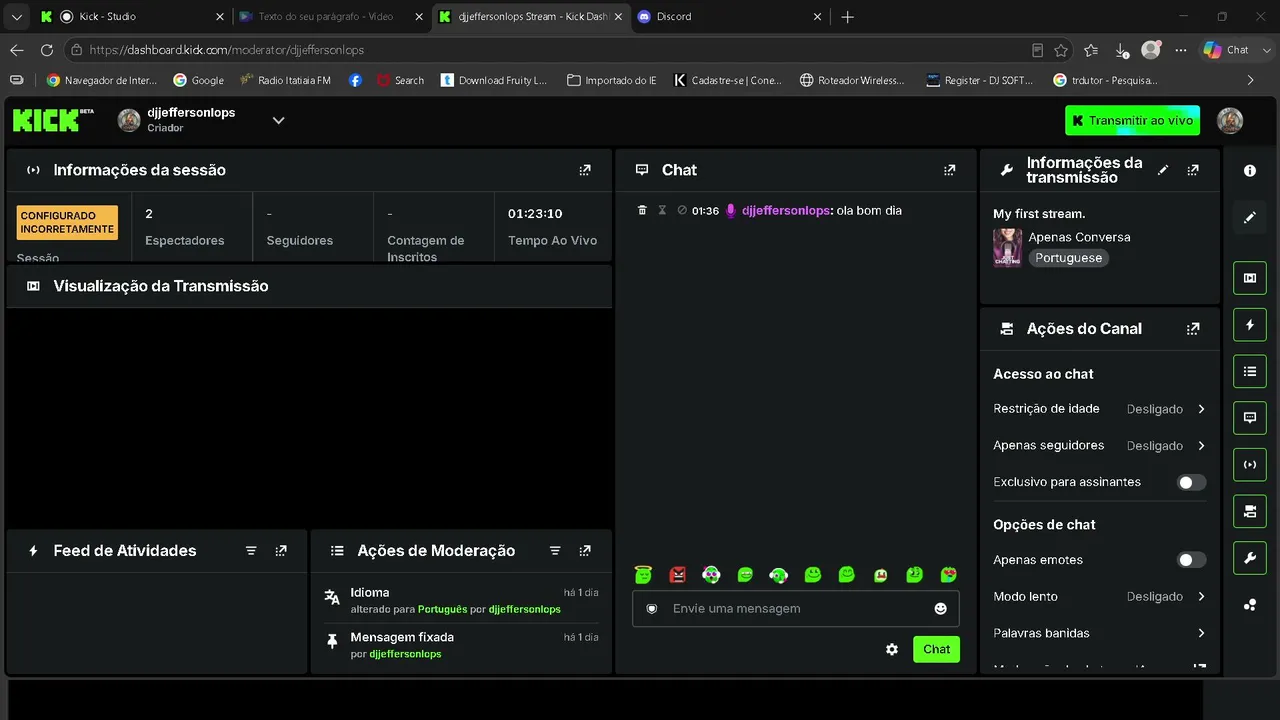The width and height of the screenshot is (1280, 720).
Task: Open chat settings gear icon
Action: pyautogui.click(x=892, y=649)
